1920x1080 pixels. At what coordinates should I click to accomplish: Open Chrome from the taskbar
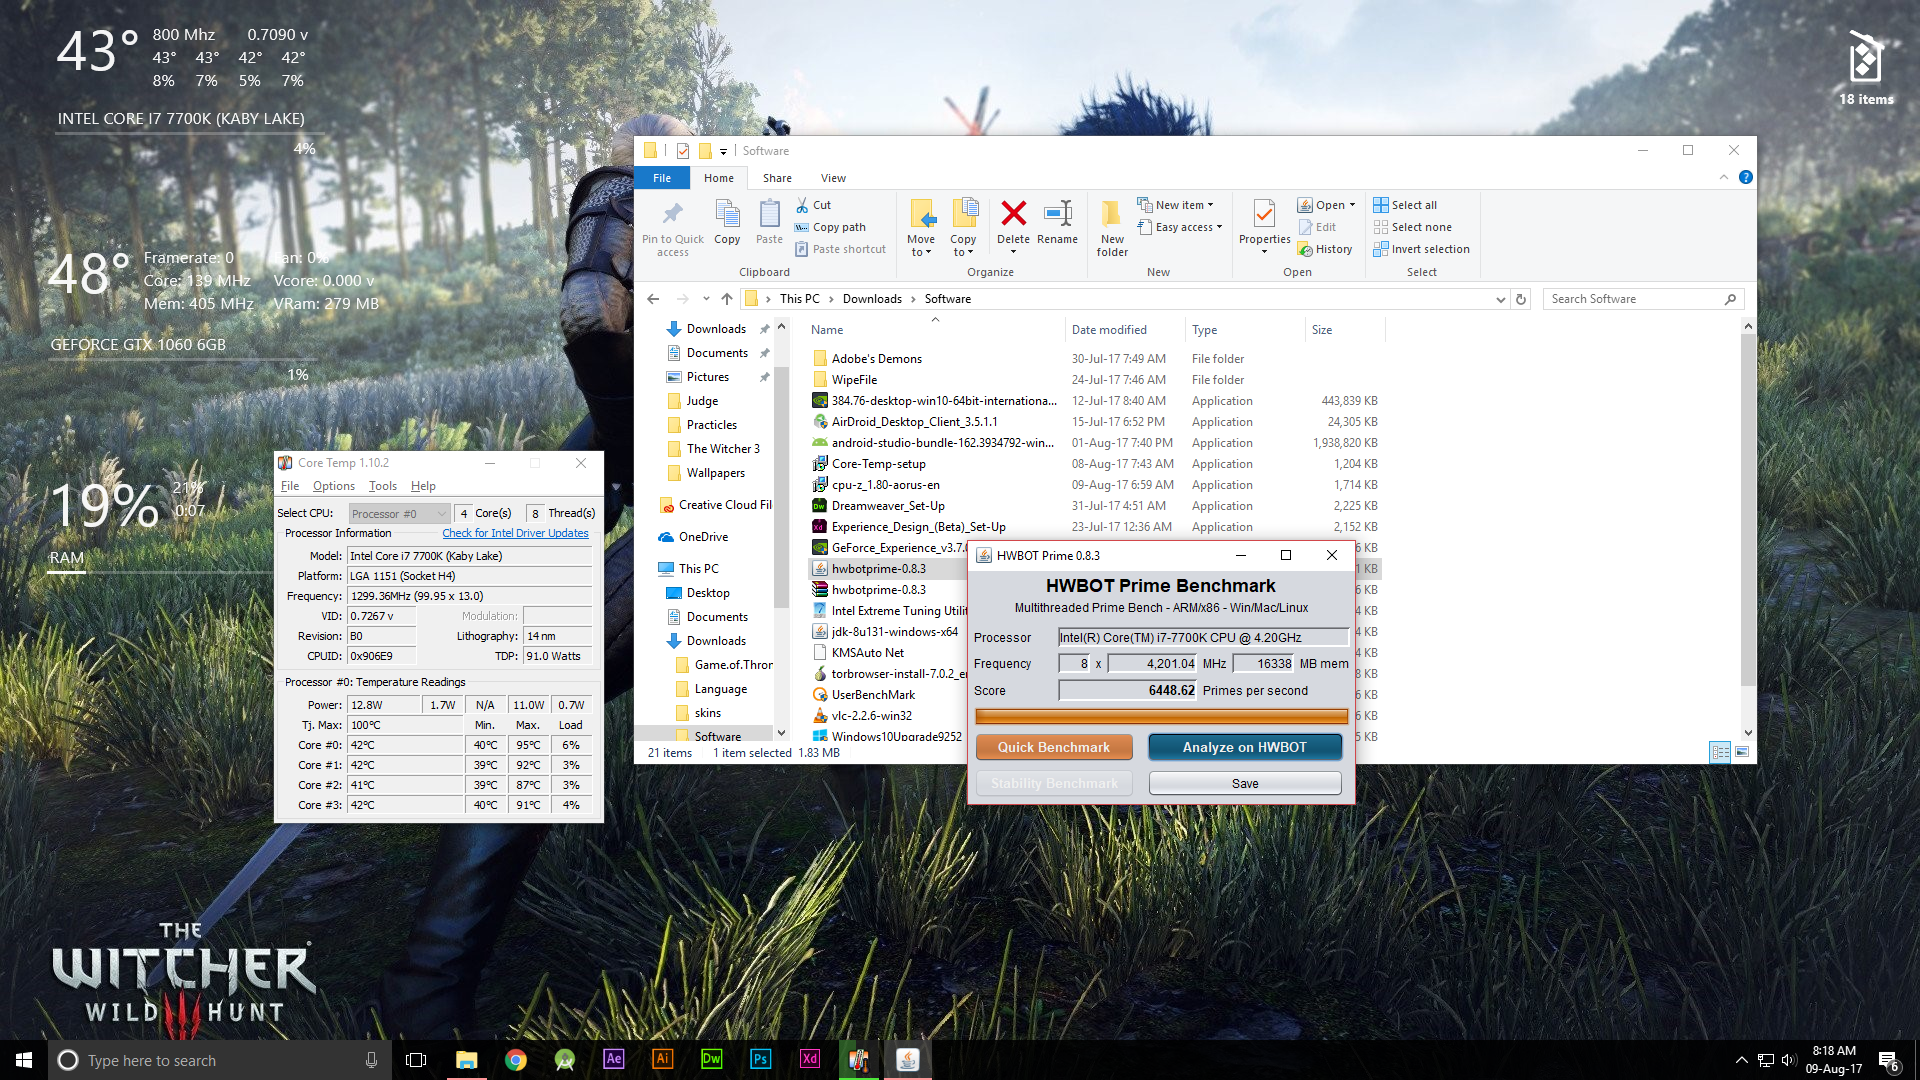tap(515, 1060)
